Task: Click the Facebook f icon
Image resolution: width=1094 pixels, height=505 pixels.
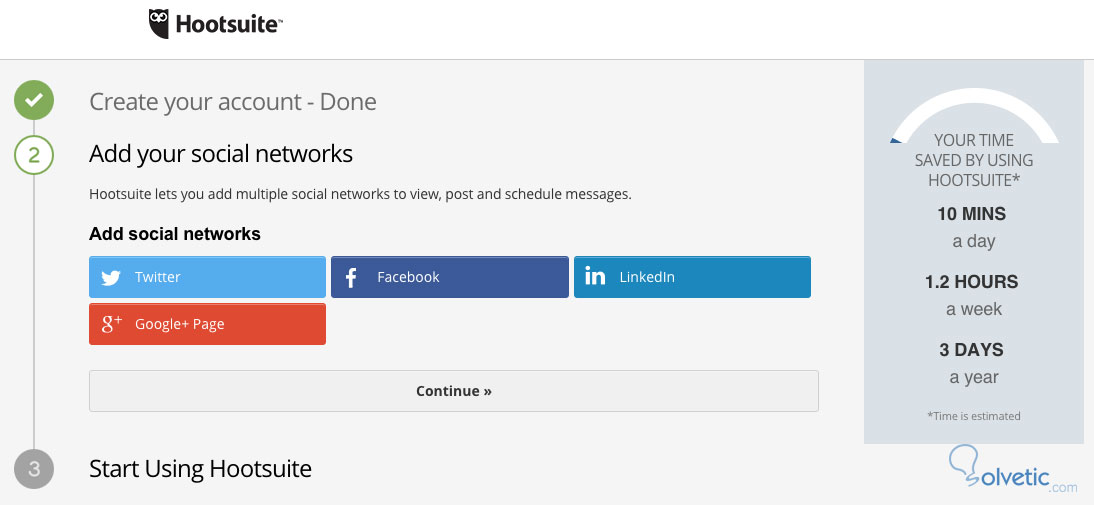Action: (353, 277)
